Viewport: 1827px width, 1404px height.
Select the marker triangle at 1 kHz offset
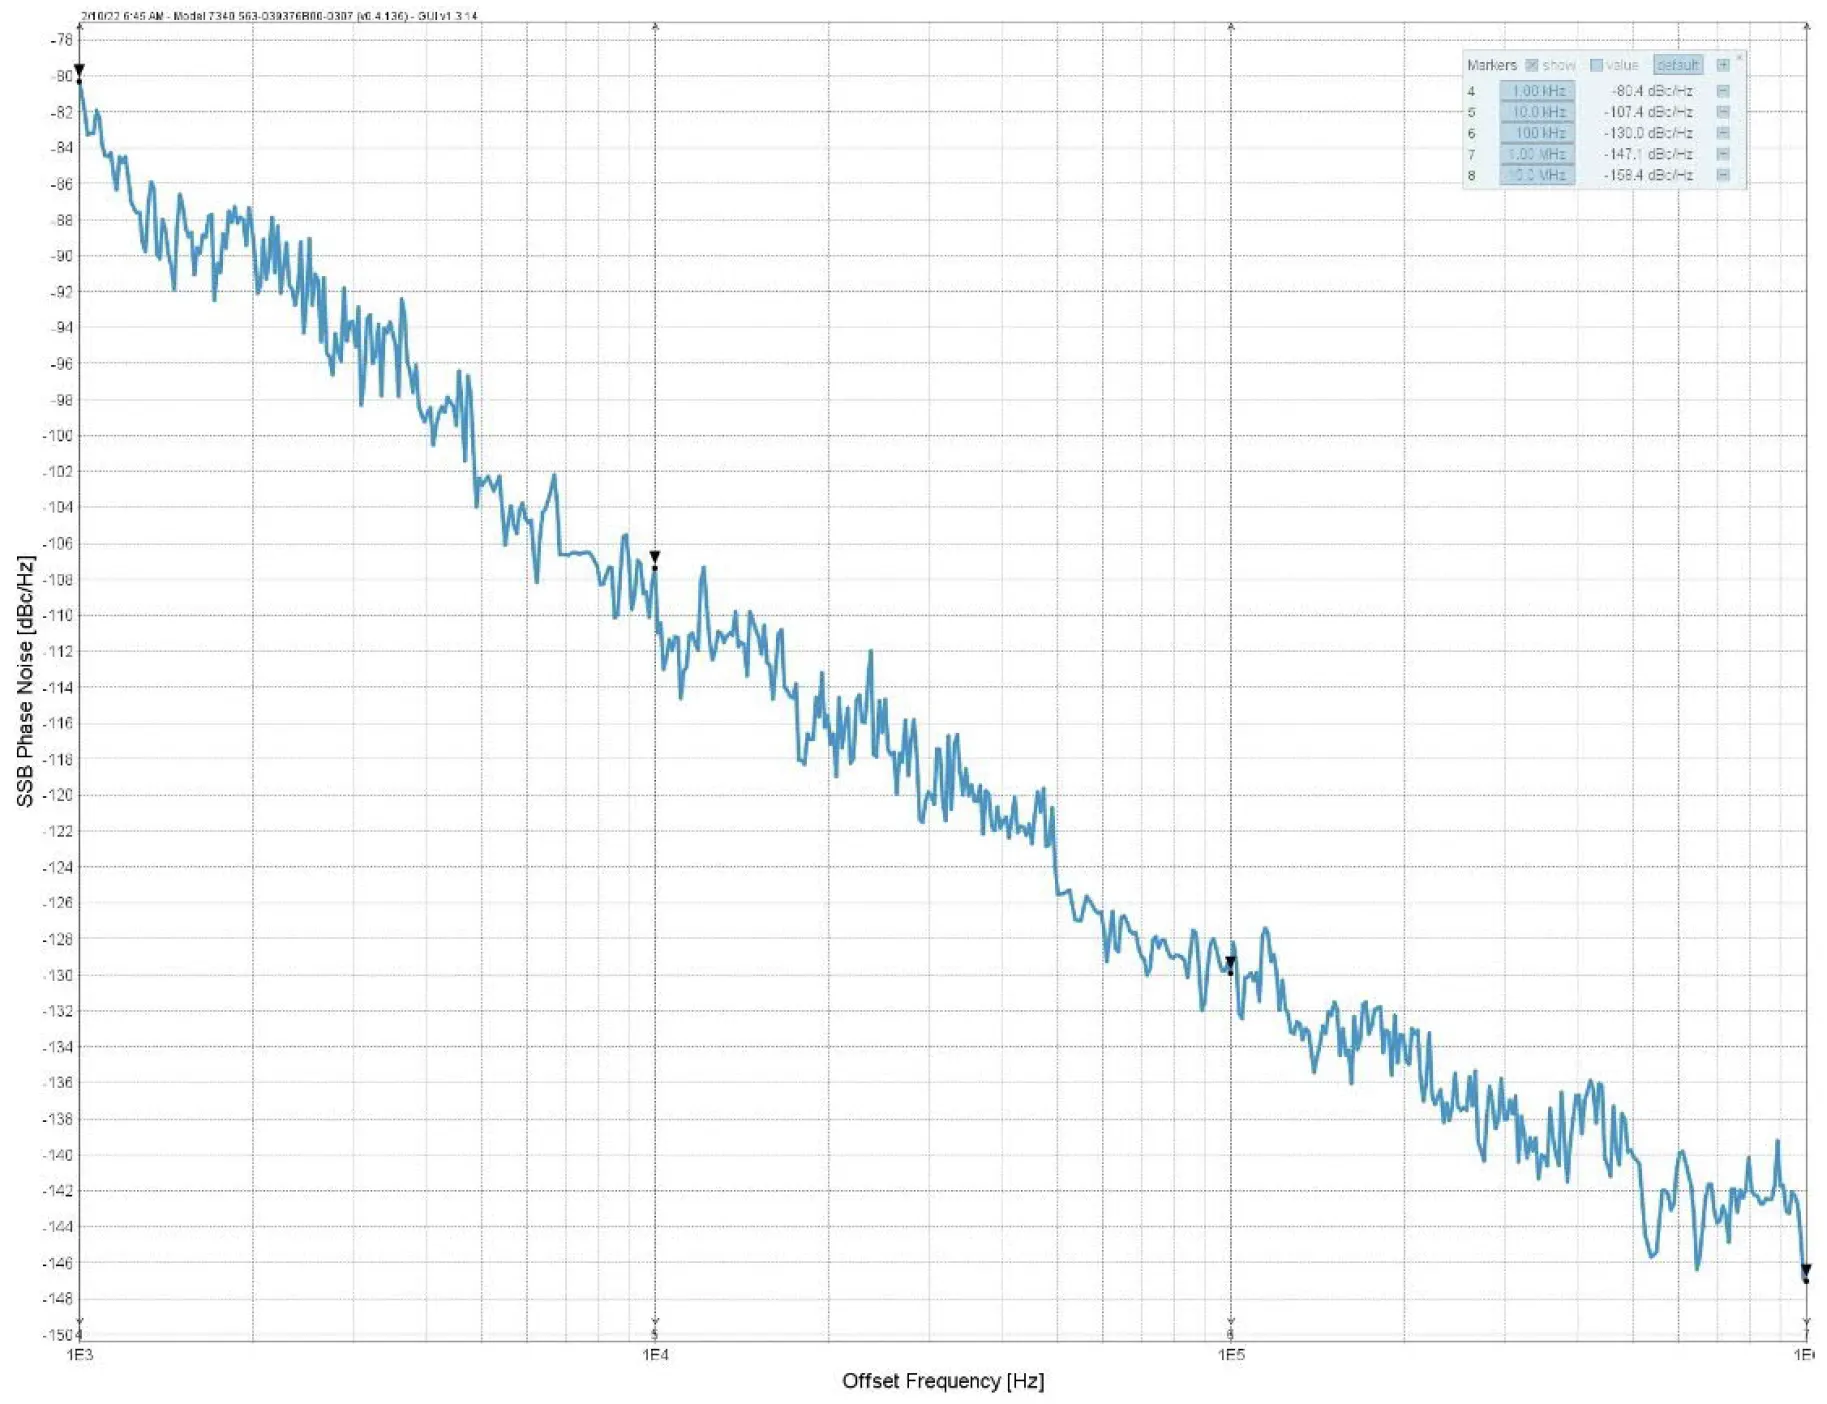click(x=77, y=70)
